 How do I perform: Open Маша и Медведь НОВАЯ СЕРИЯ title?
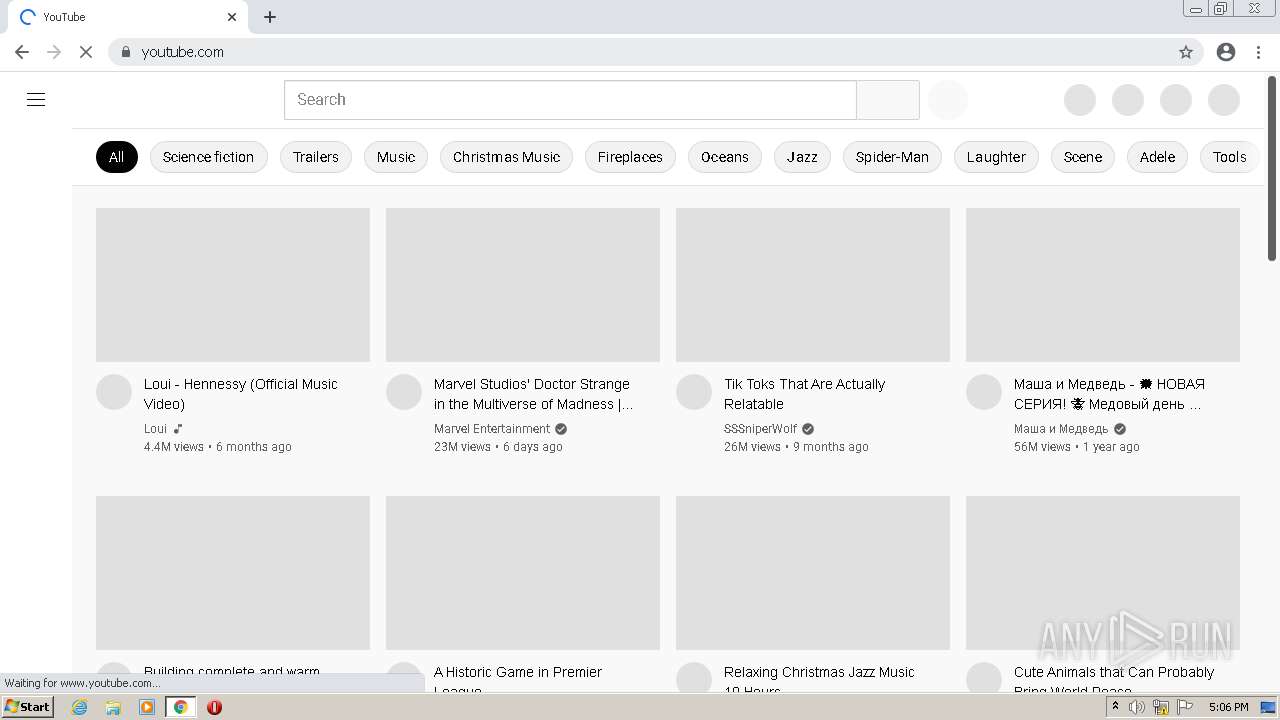pos(1109,394)
